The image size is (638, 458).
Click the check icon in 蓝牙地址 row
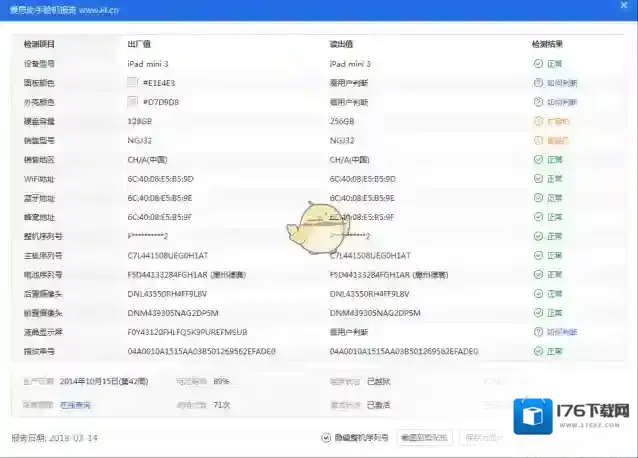pyautogui.click(x=538, y=198)
